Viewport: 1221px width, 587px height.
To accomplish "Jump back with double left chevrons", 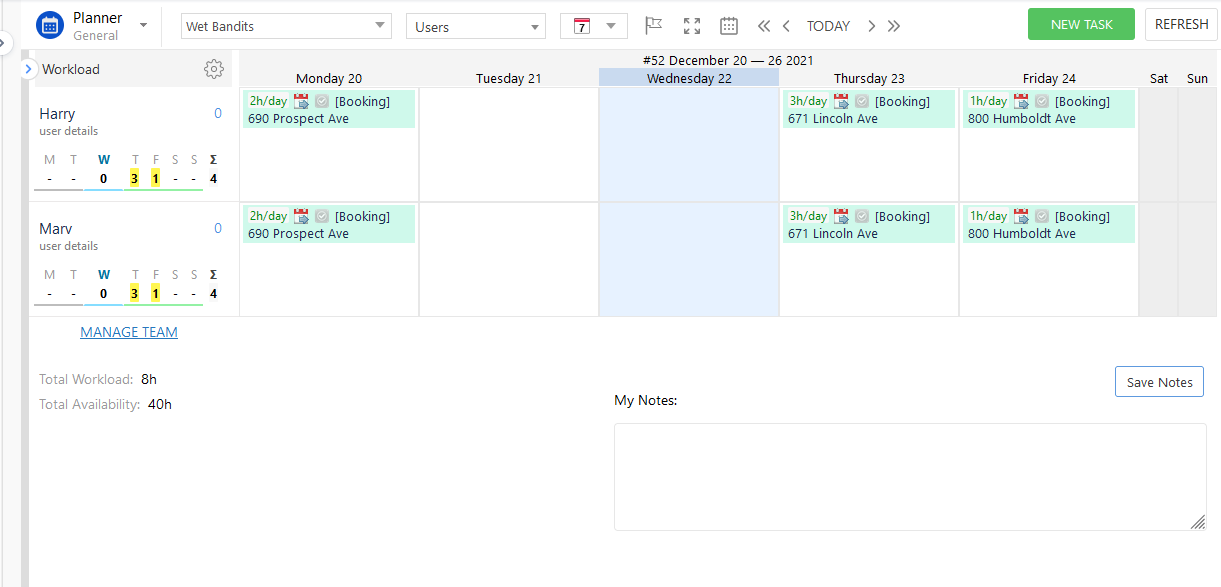I will coord(764,26).
